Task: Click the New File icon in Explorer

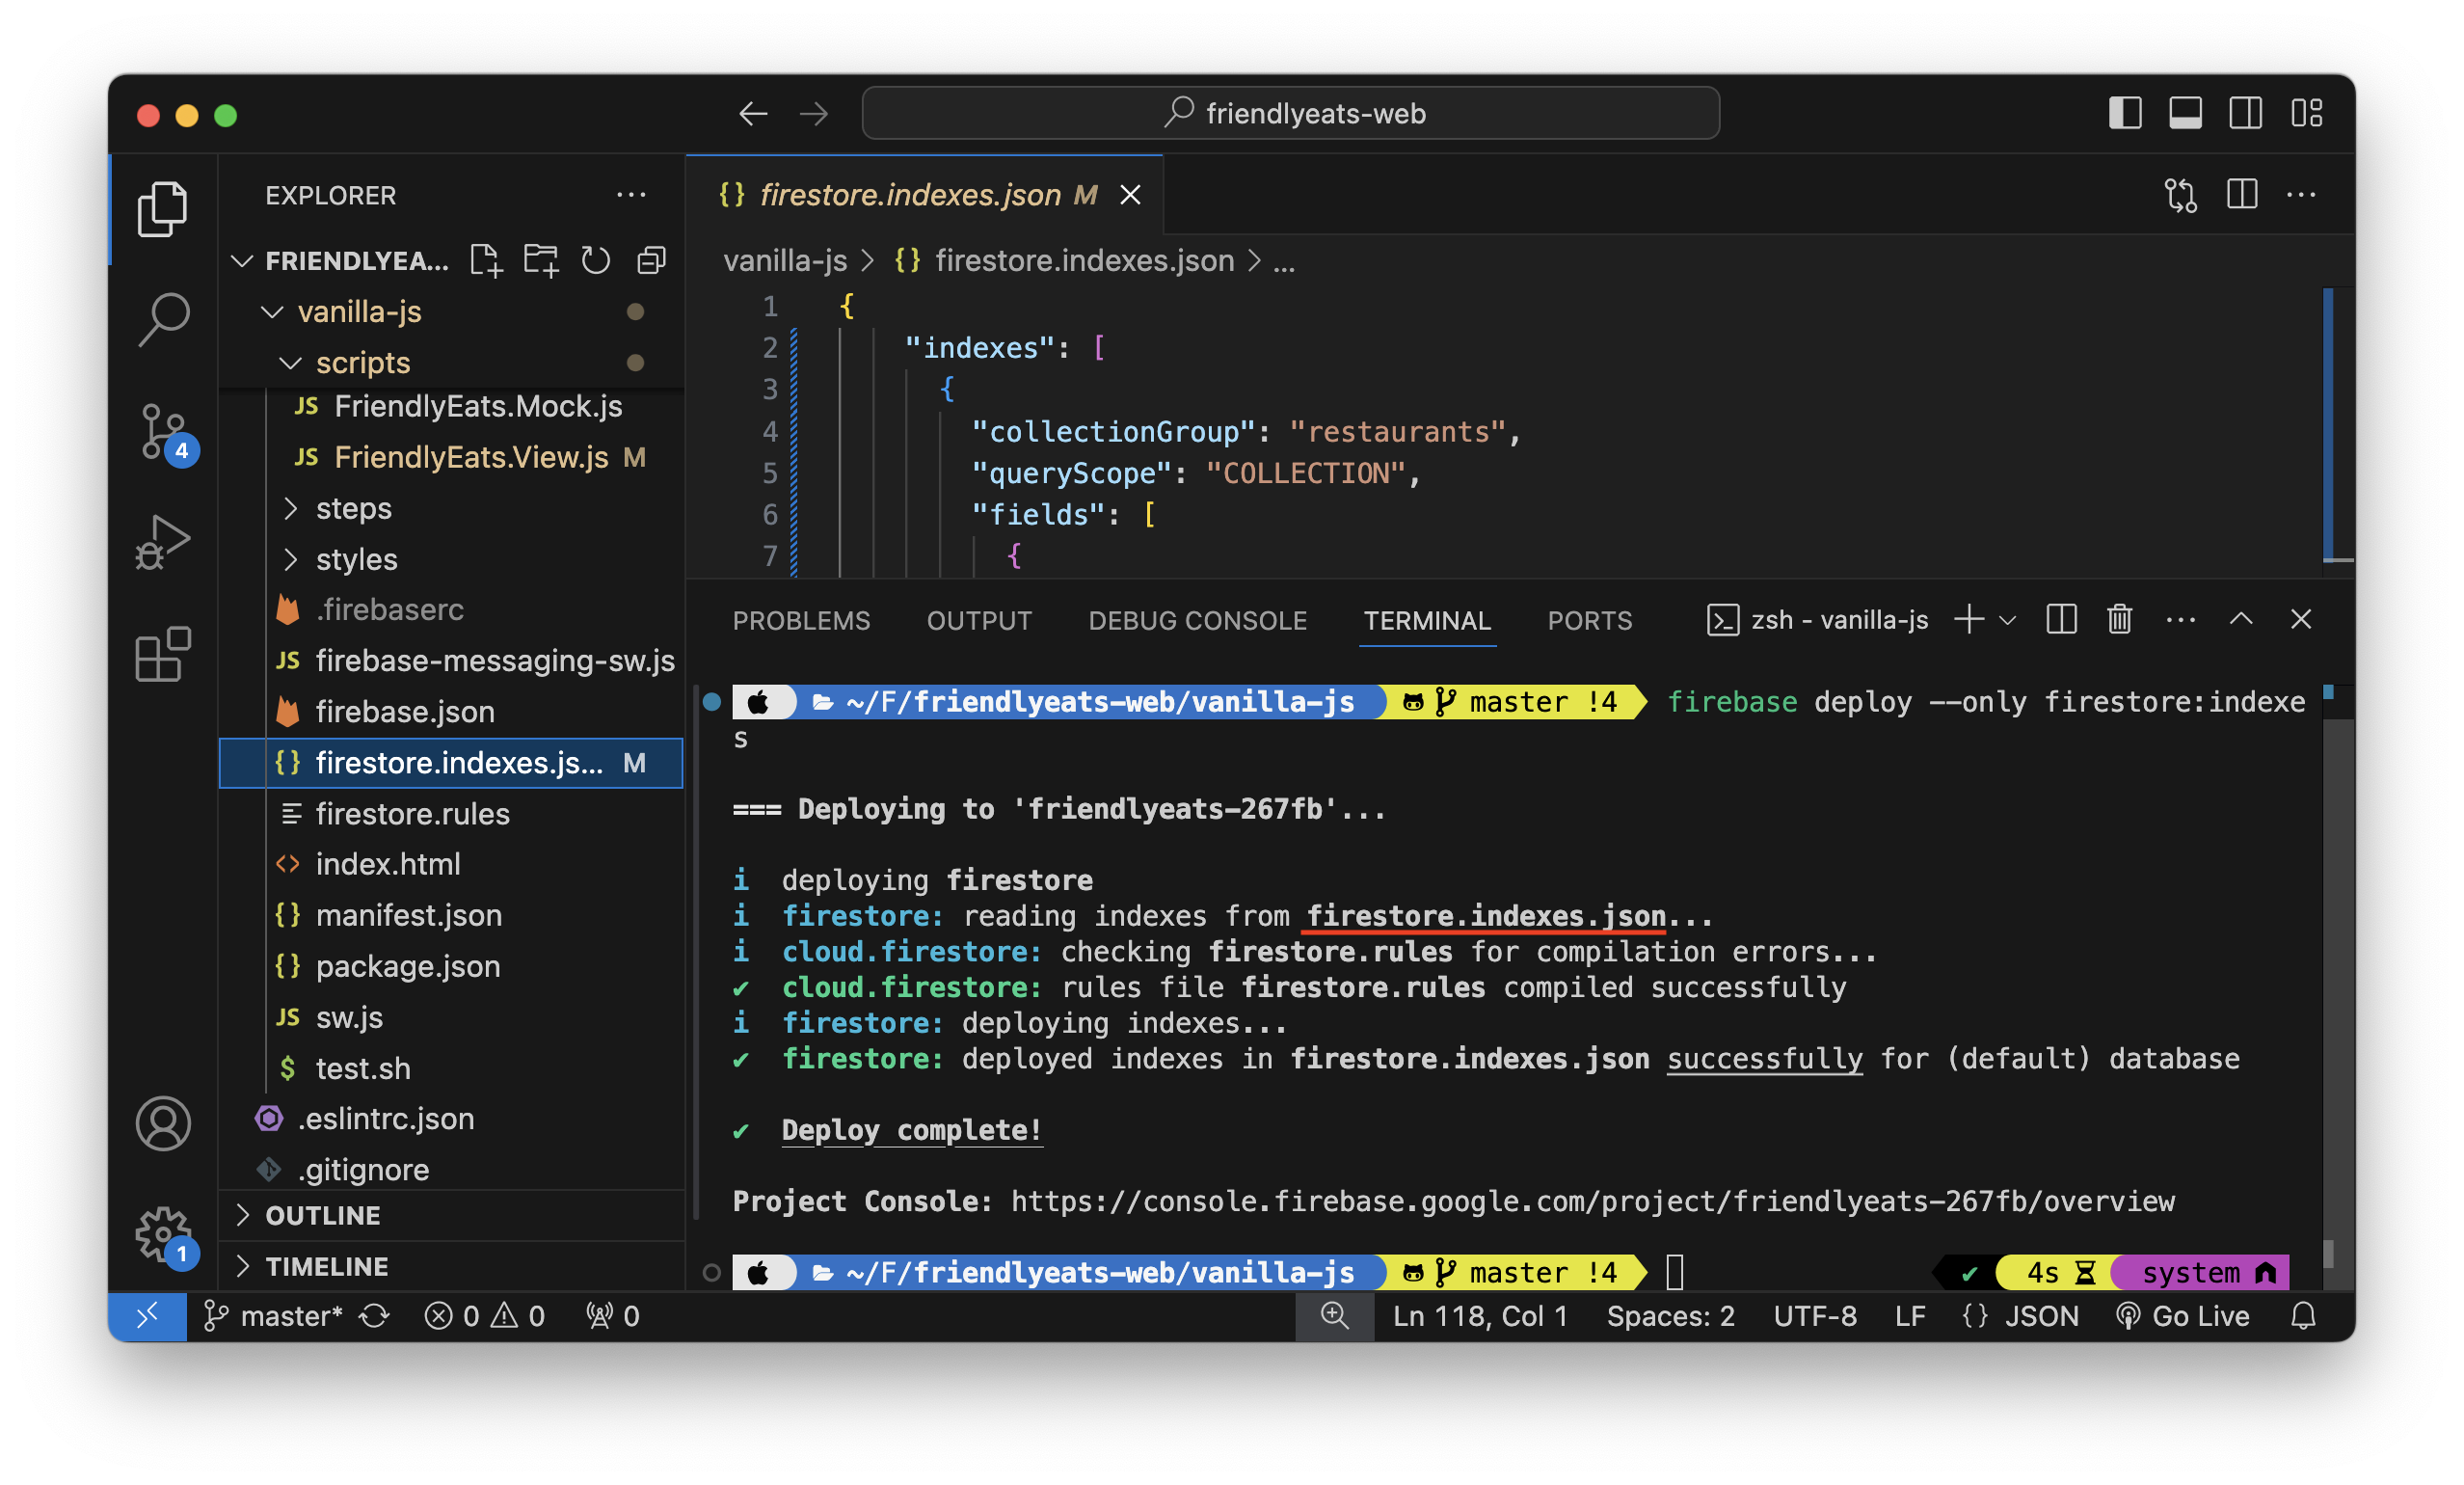Action: (486, 261)
